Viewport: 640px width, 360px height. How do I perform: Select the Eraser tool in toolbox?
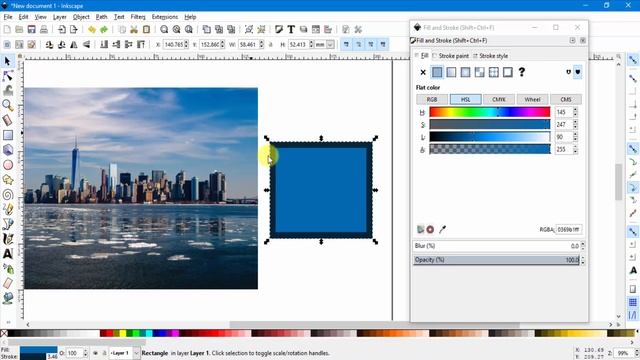(x=7, y=283)
